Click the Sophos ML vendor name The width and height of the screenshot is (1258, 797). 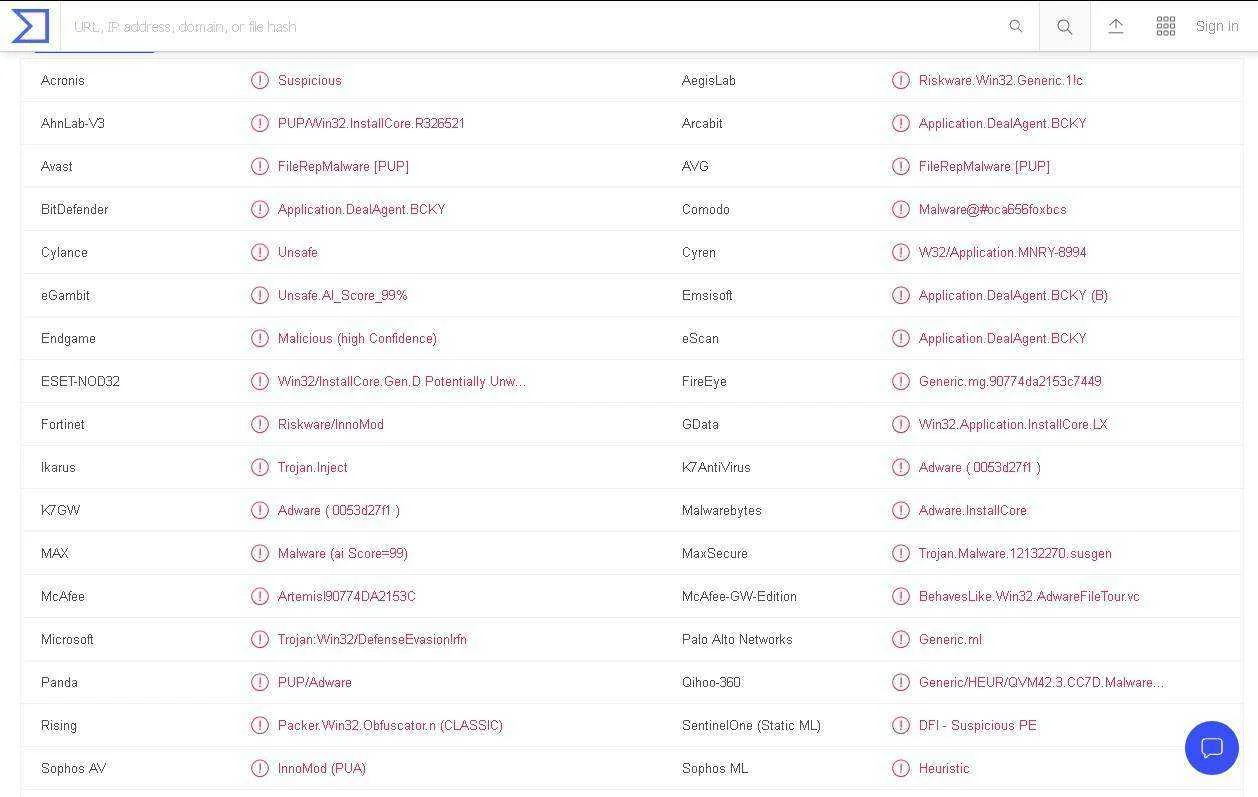(x=715, y=768)
